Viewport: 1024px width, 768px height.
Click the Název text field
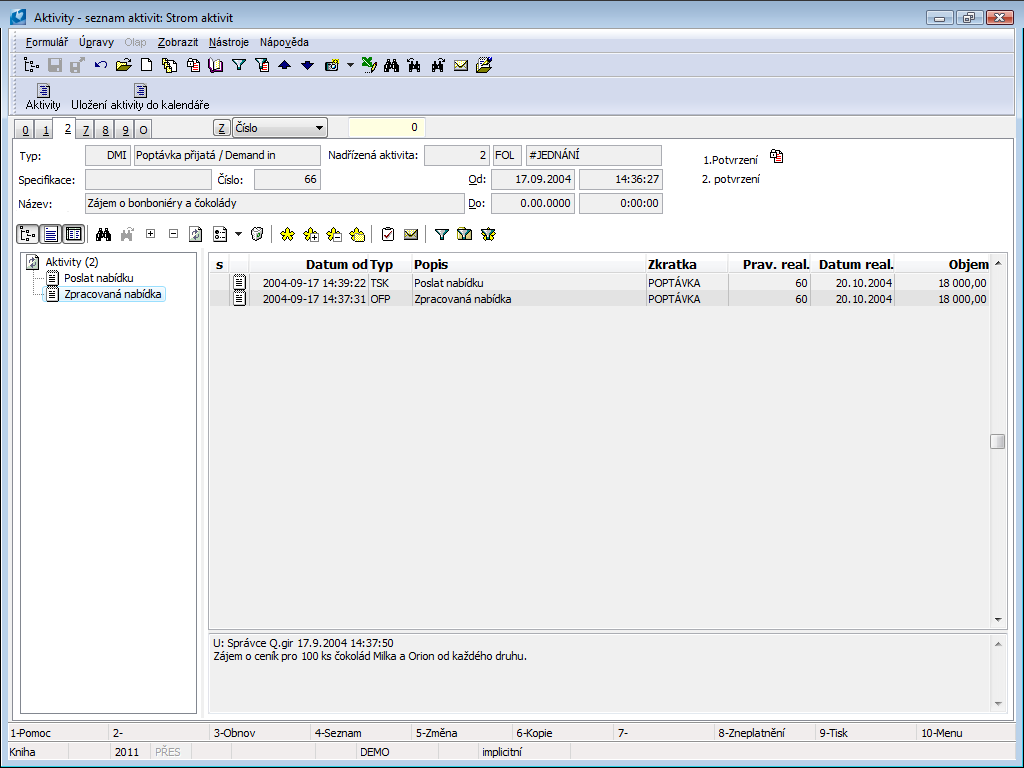[275, 204]
